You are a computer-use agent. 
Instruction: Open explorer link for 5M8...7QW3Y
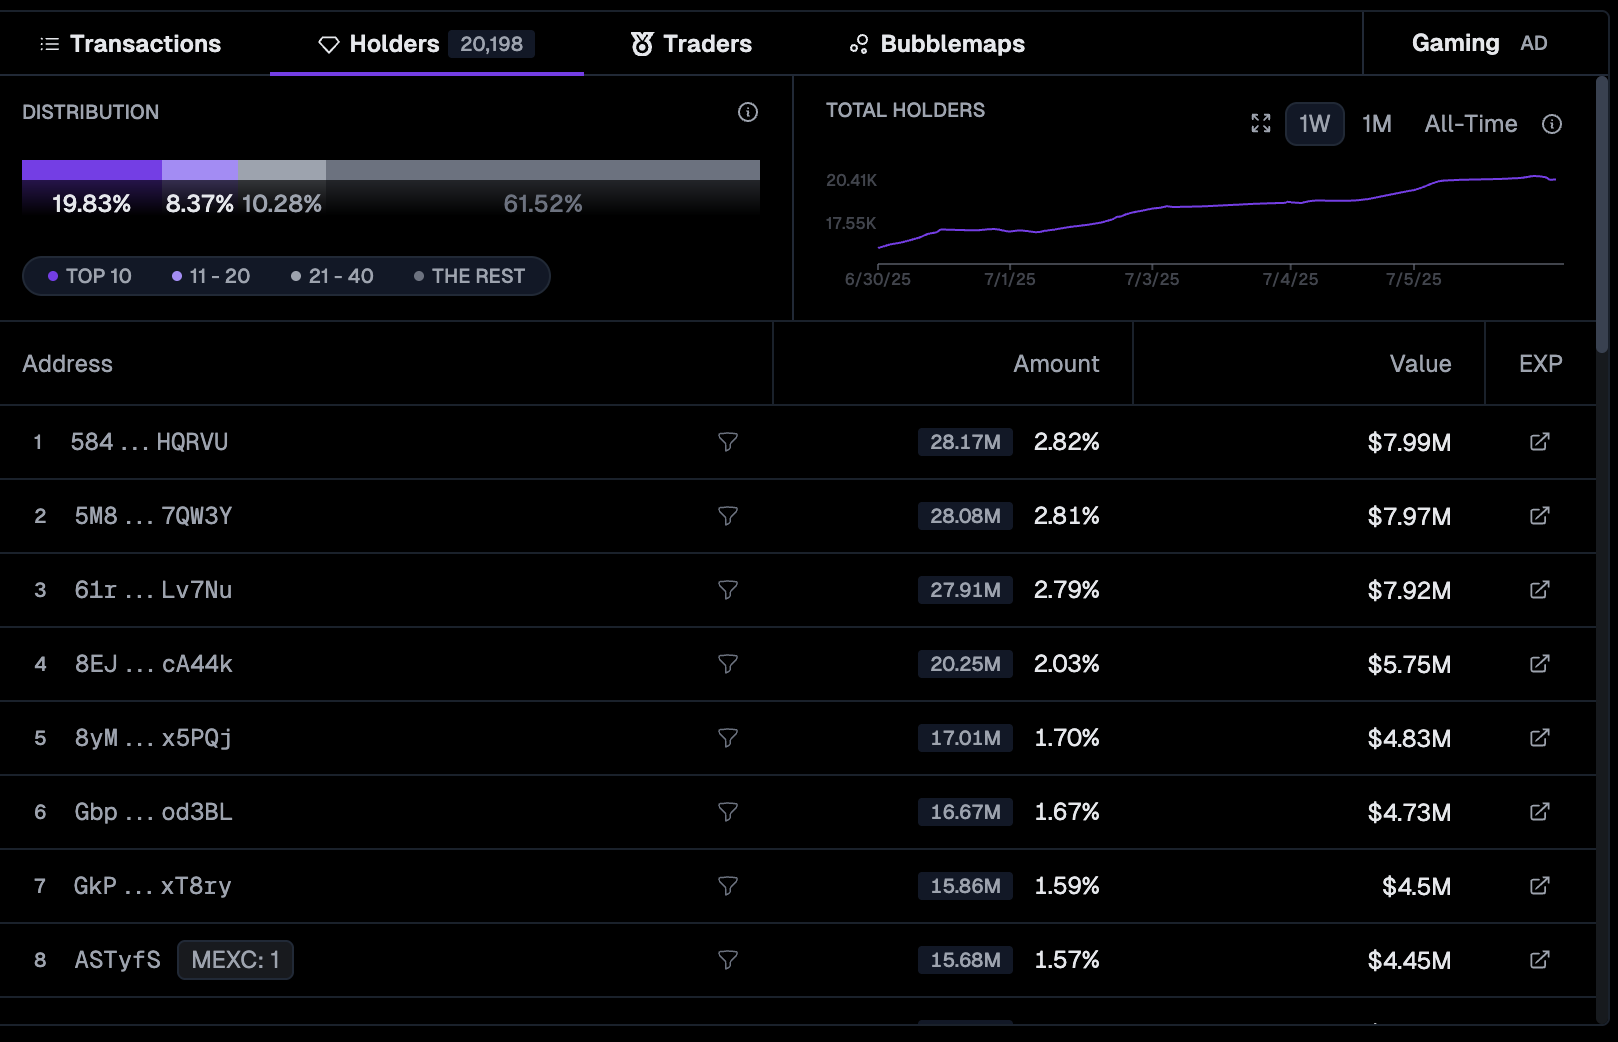click(x=1539, y=516)
